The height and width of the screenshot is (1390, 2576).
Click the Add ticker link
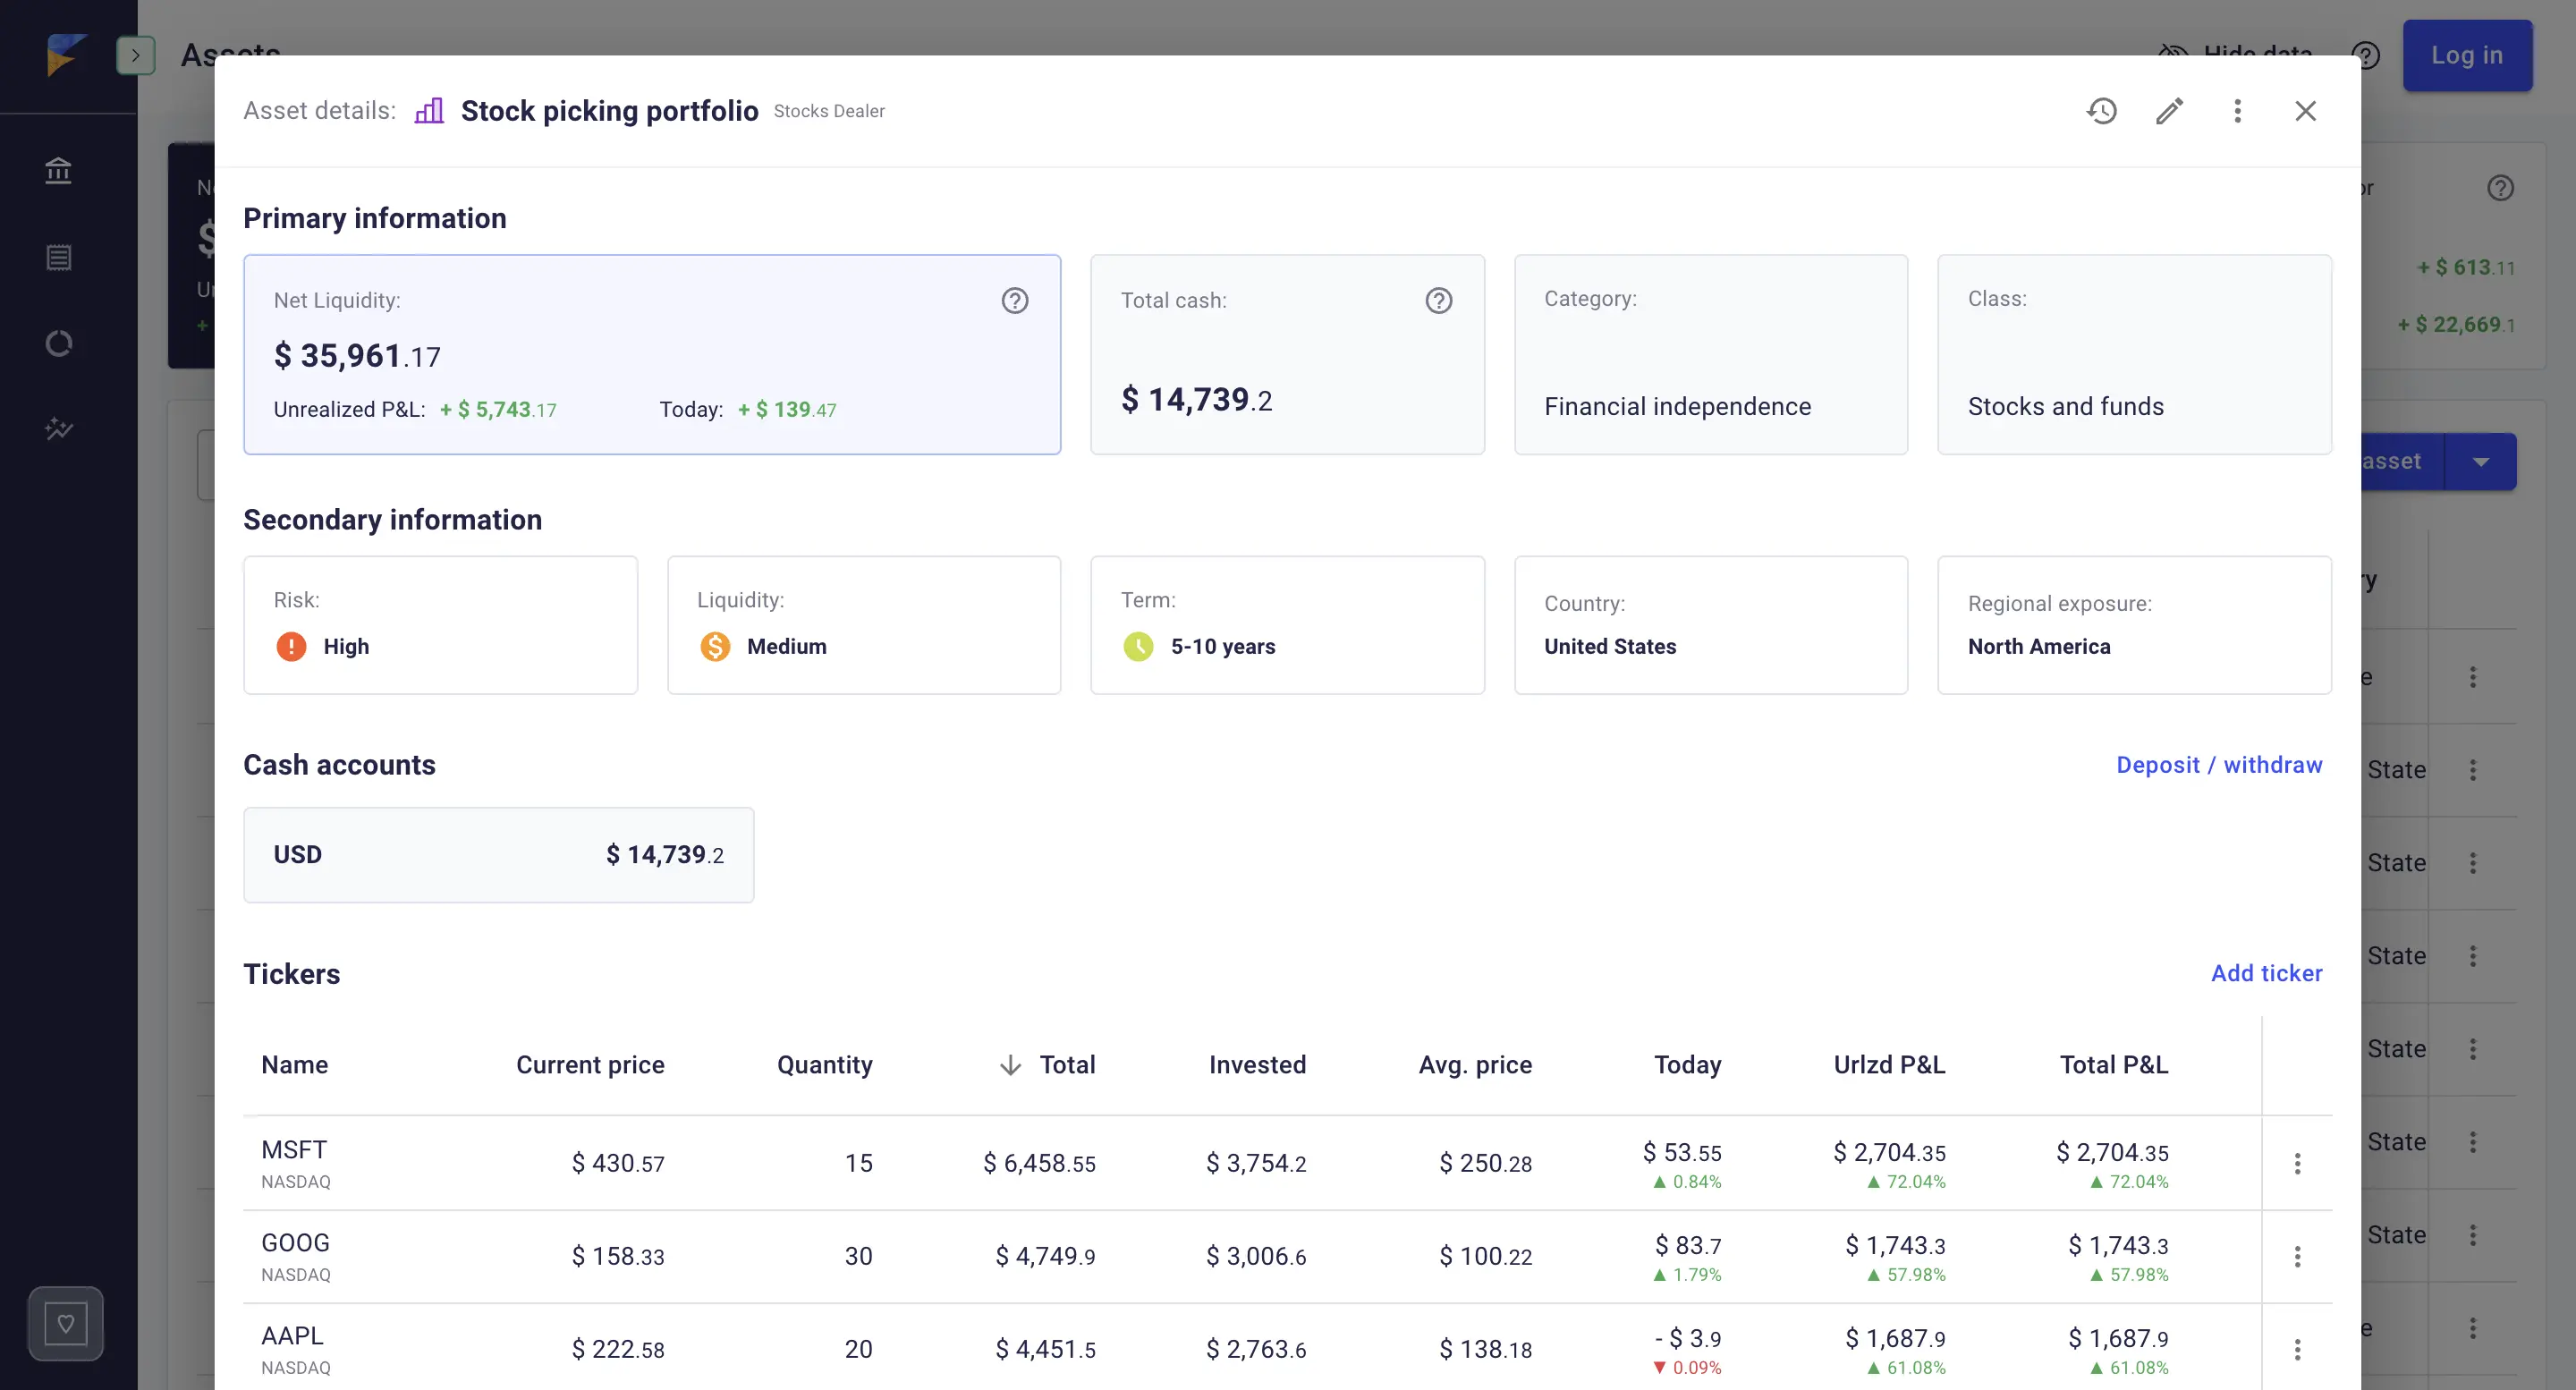2266,973
